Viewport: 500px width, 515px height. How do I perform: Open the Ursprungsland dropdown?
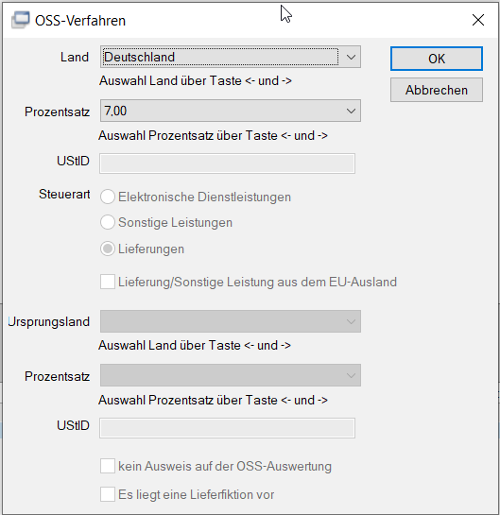click(230, 322)
